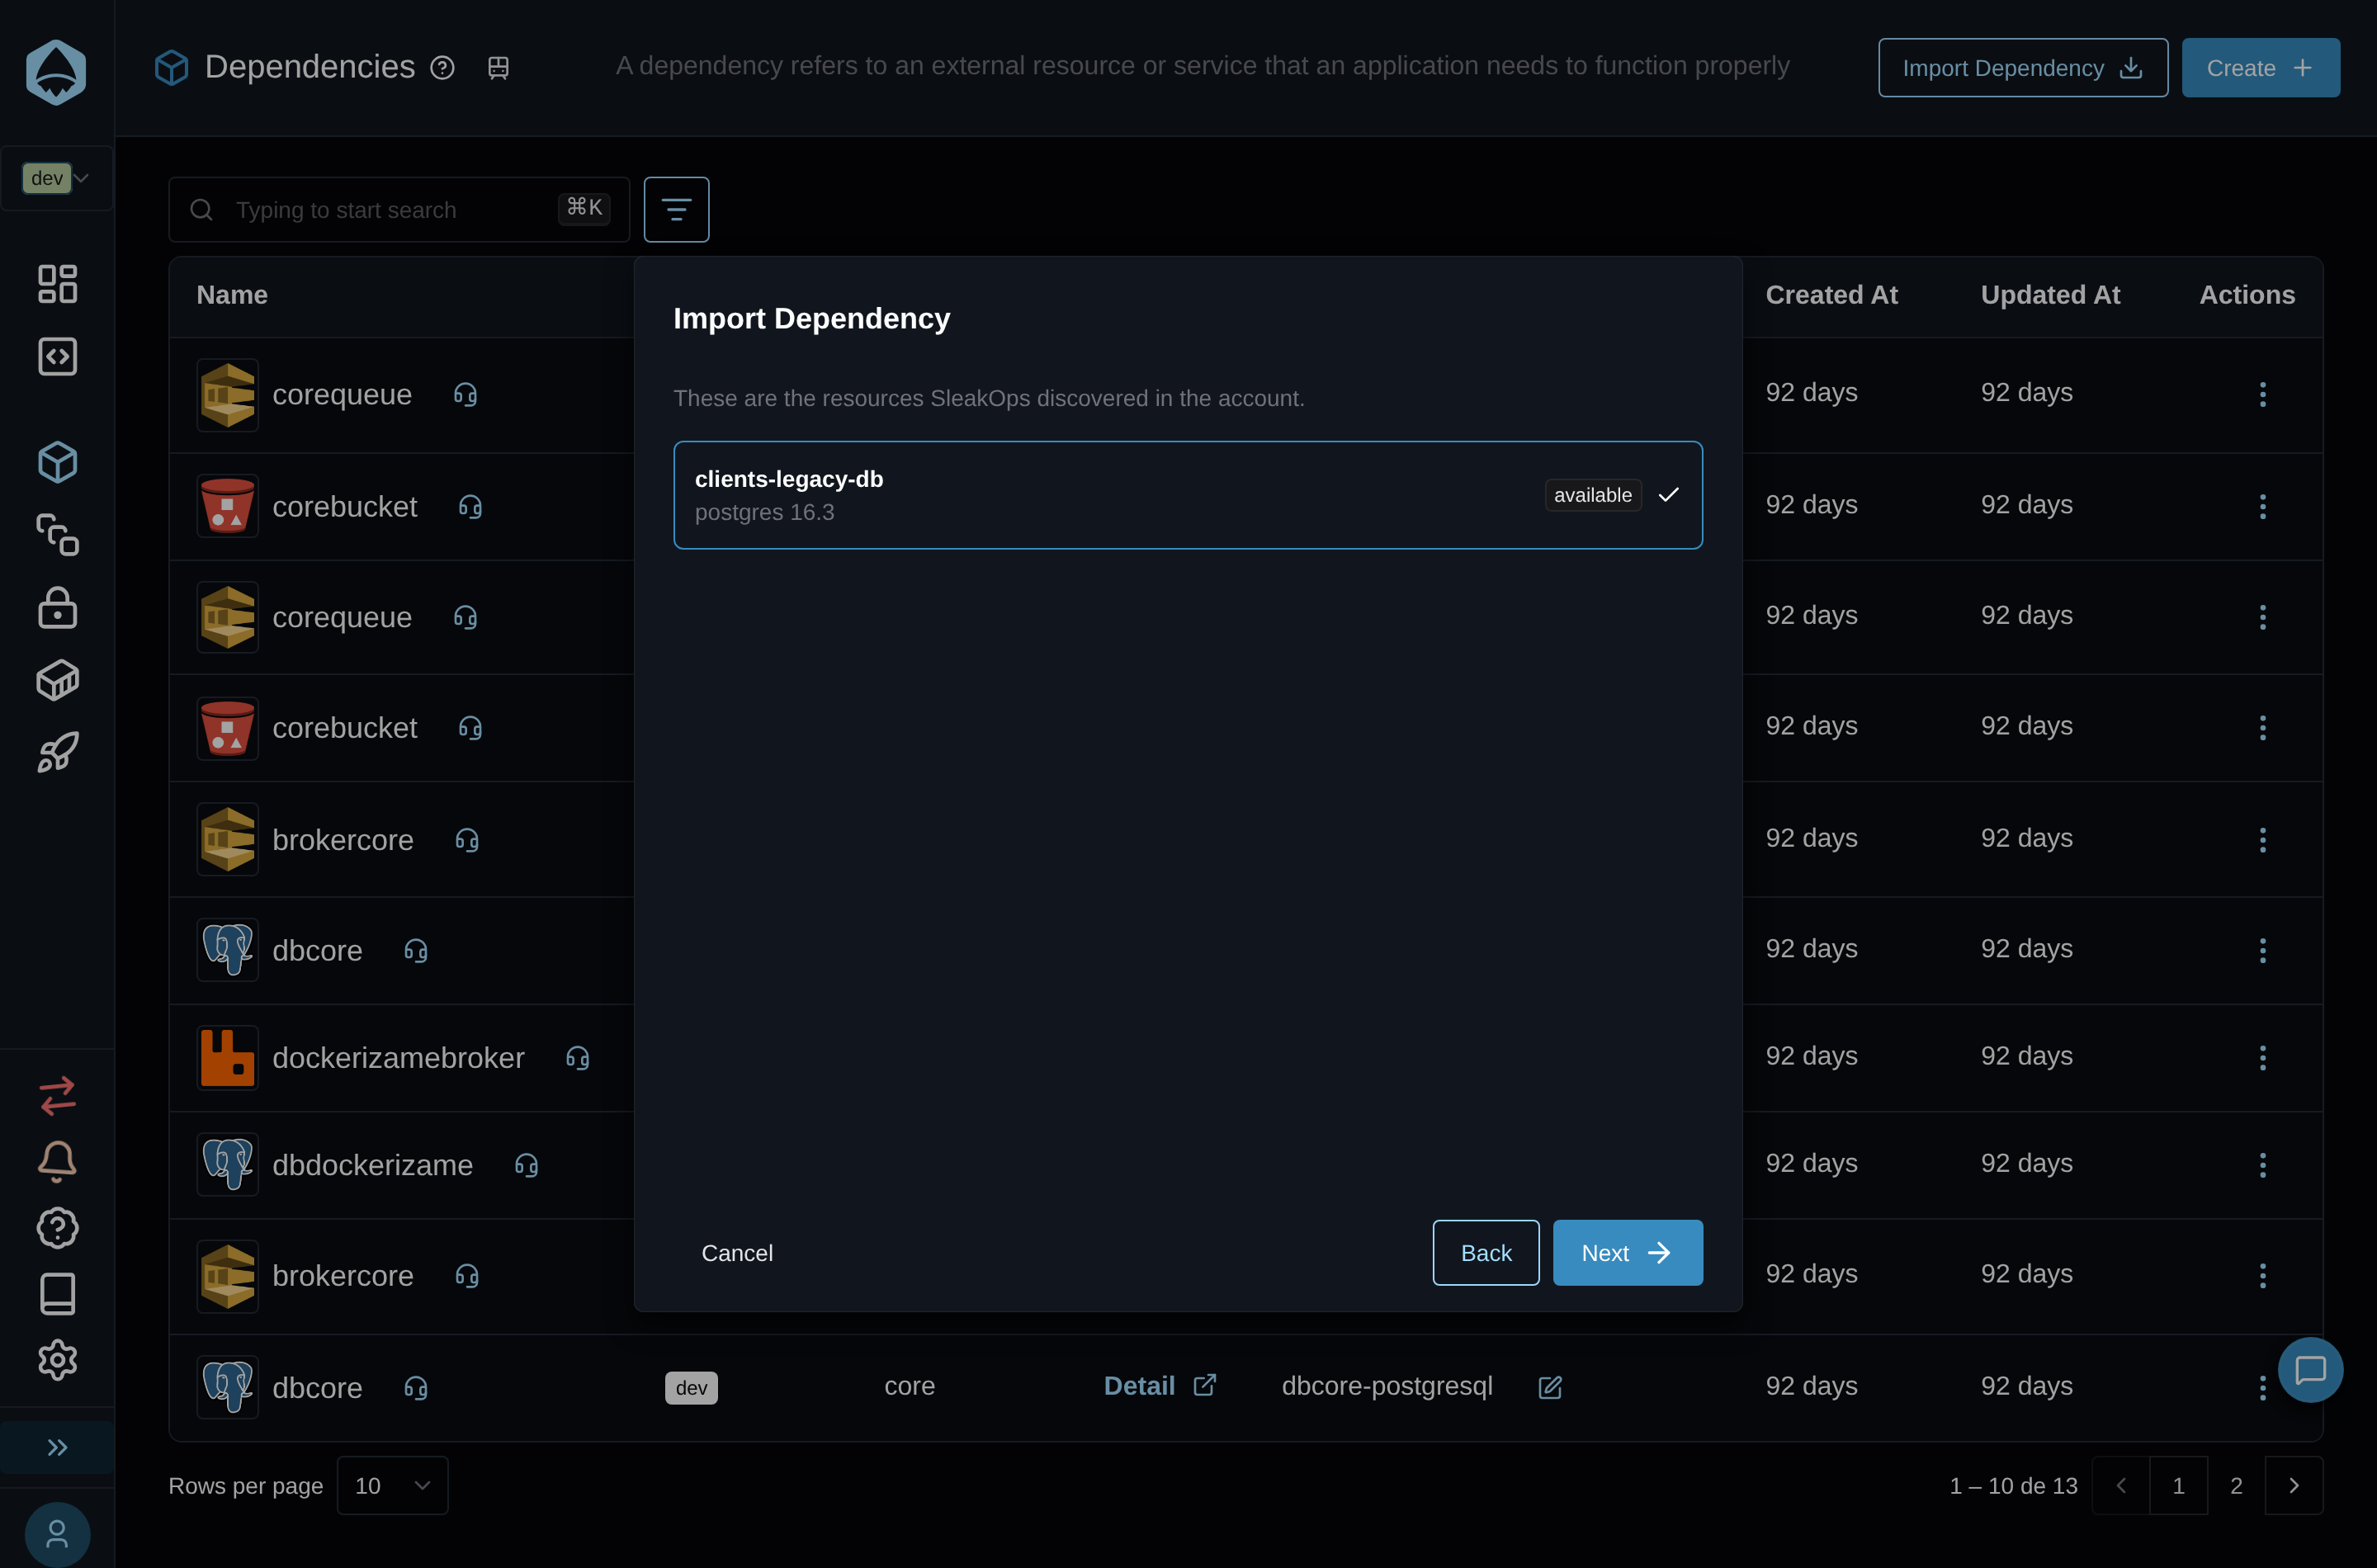2377x1568 pixels.
Task: Click the dockerizamebroker RabbitMQ icon
Action: tap(228, 1058)
